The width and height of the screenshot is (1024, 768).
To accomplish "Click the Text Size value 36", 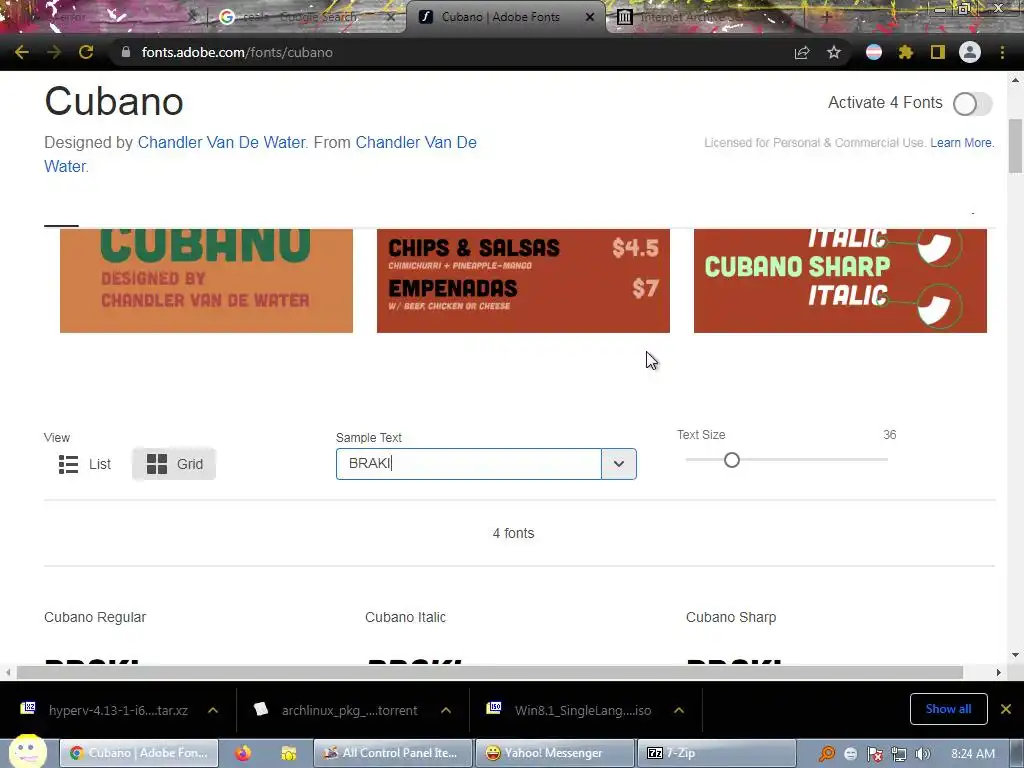I will tap(889, 434).
